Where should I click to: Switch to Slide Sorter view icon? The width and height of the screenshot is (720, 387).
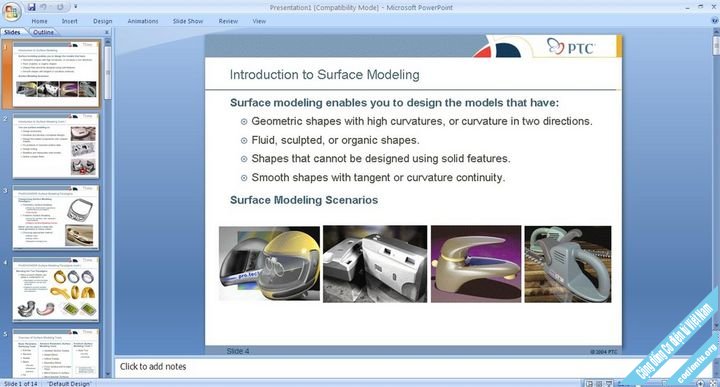pyautogui.click(x=599, y=383)
